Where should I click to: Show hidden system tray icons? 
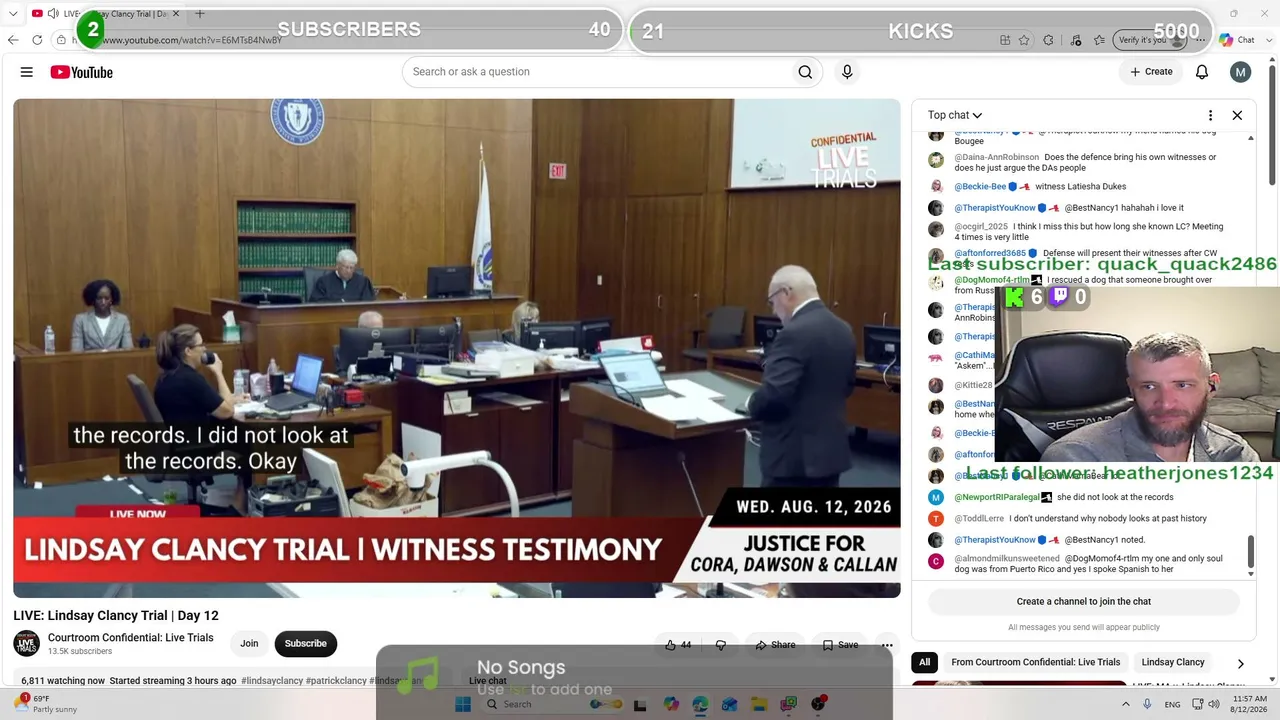click(1126, 704)
